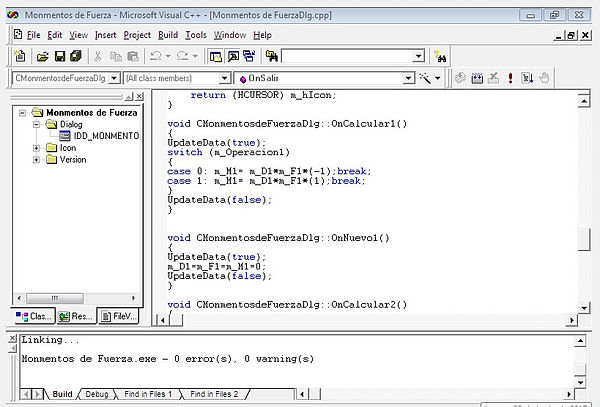The image size is (600, 407).
Task: Open the Insert menu
Action: 106,35
